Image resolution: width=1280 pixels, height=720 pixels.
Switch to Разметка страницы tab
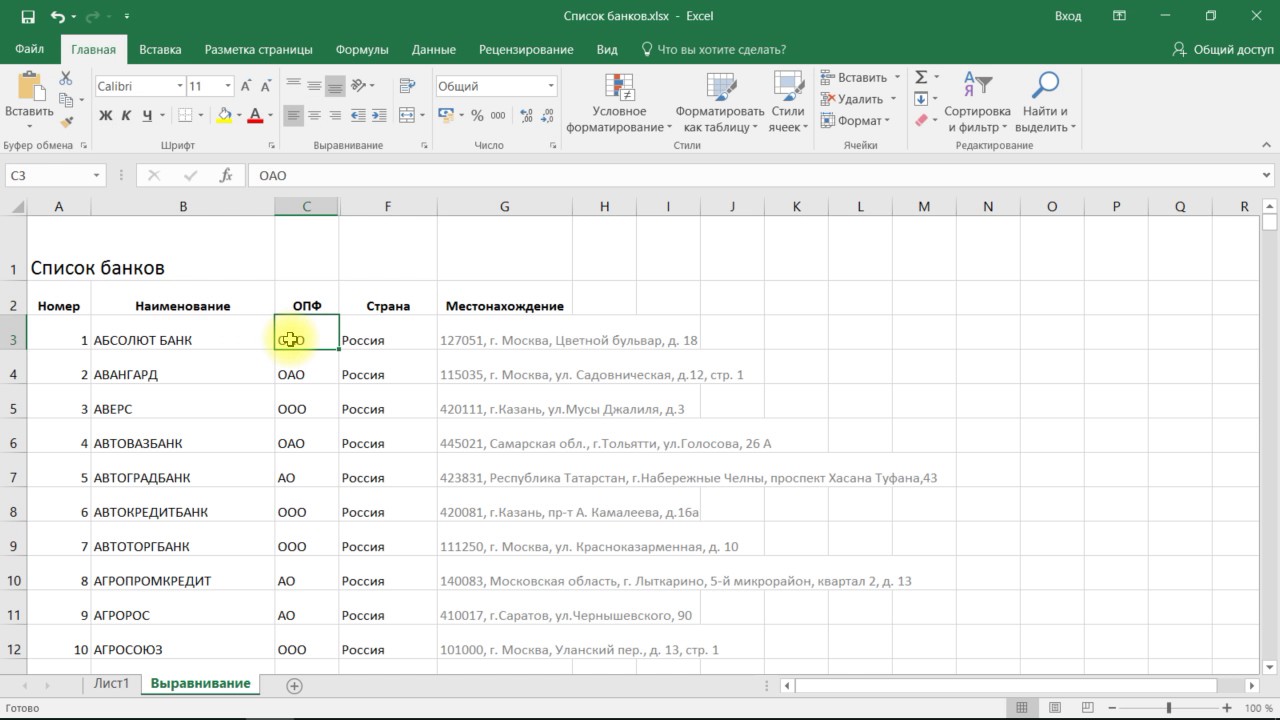258,49
